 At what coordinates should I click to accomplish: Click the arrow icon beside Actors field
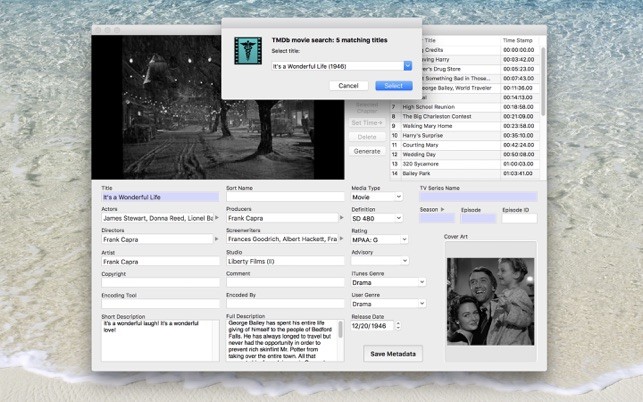point(216,217)
